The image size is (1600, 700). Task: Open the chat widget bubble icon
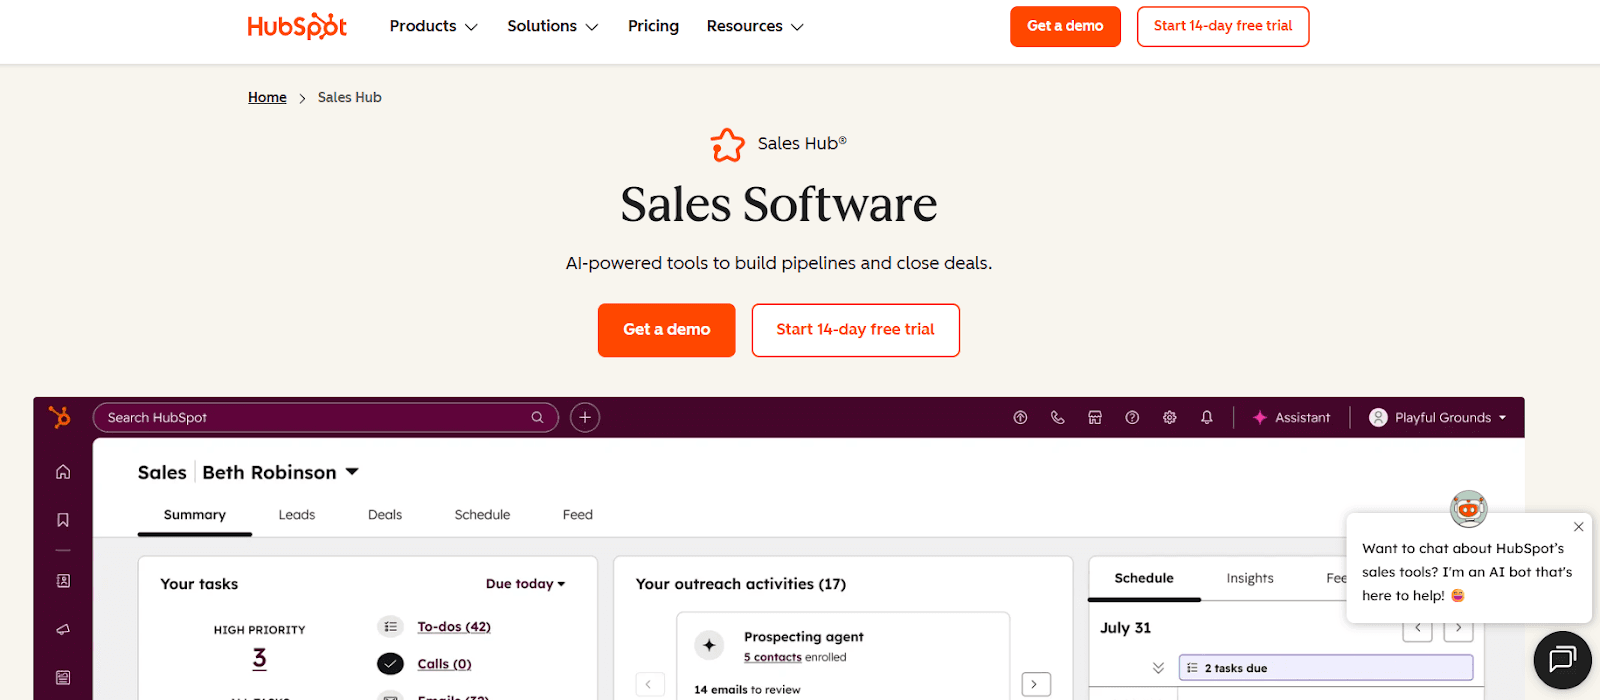pos(1562,659)
